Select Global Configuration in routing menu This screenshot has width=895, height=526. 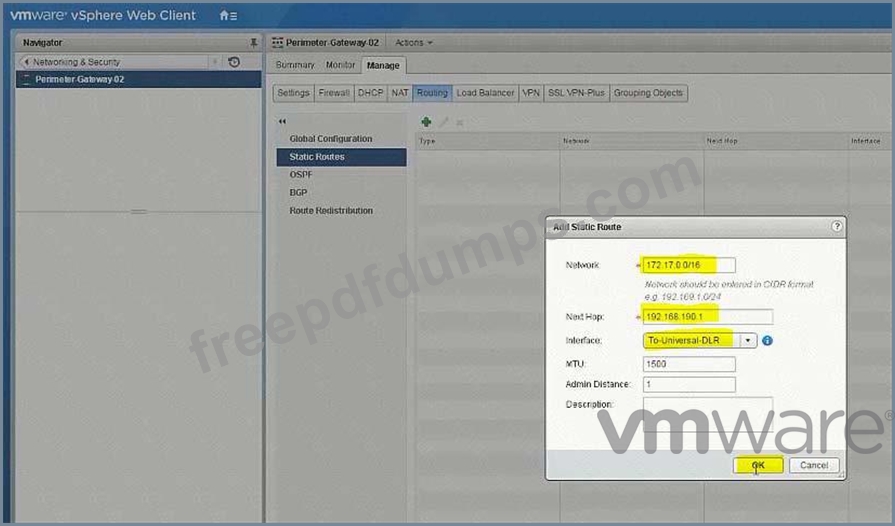(330, 139)
